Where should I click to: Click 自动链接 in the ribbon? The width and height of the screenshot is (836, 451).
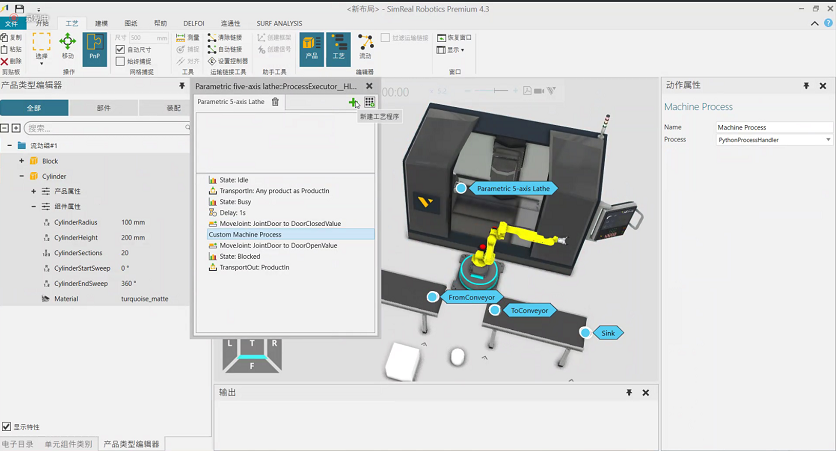click(x=225, y=50)
